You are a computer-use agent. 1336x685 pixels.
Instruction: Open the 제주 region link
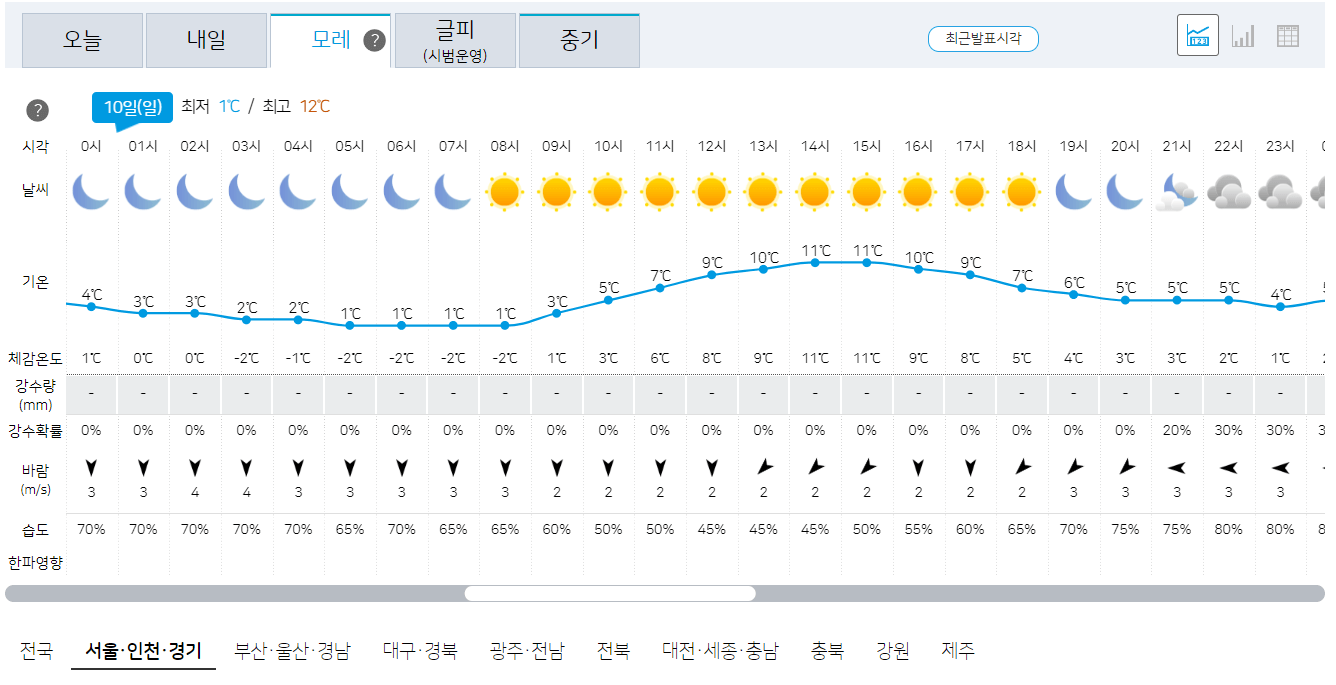pyautogui.click(x=956, y=648)
